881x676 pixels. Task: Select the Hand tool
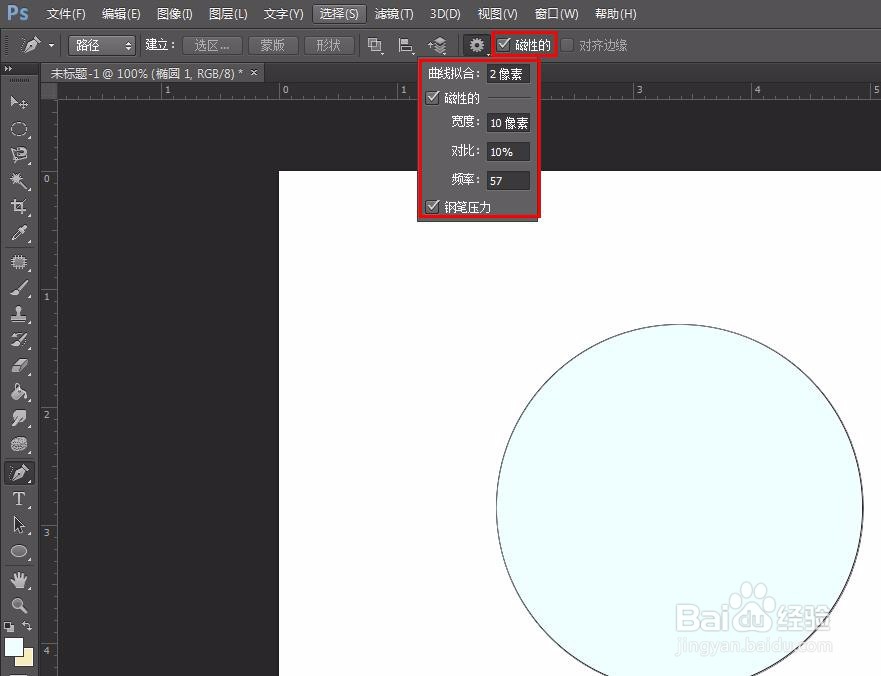click(19, 579)
